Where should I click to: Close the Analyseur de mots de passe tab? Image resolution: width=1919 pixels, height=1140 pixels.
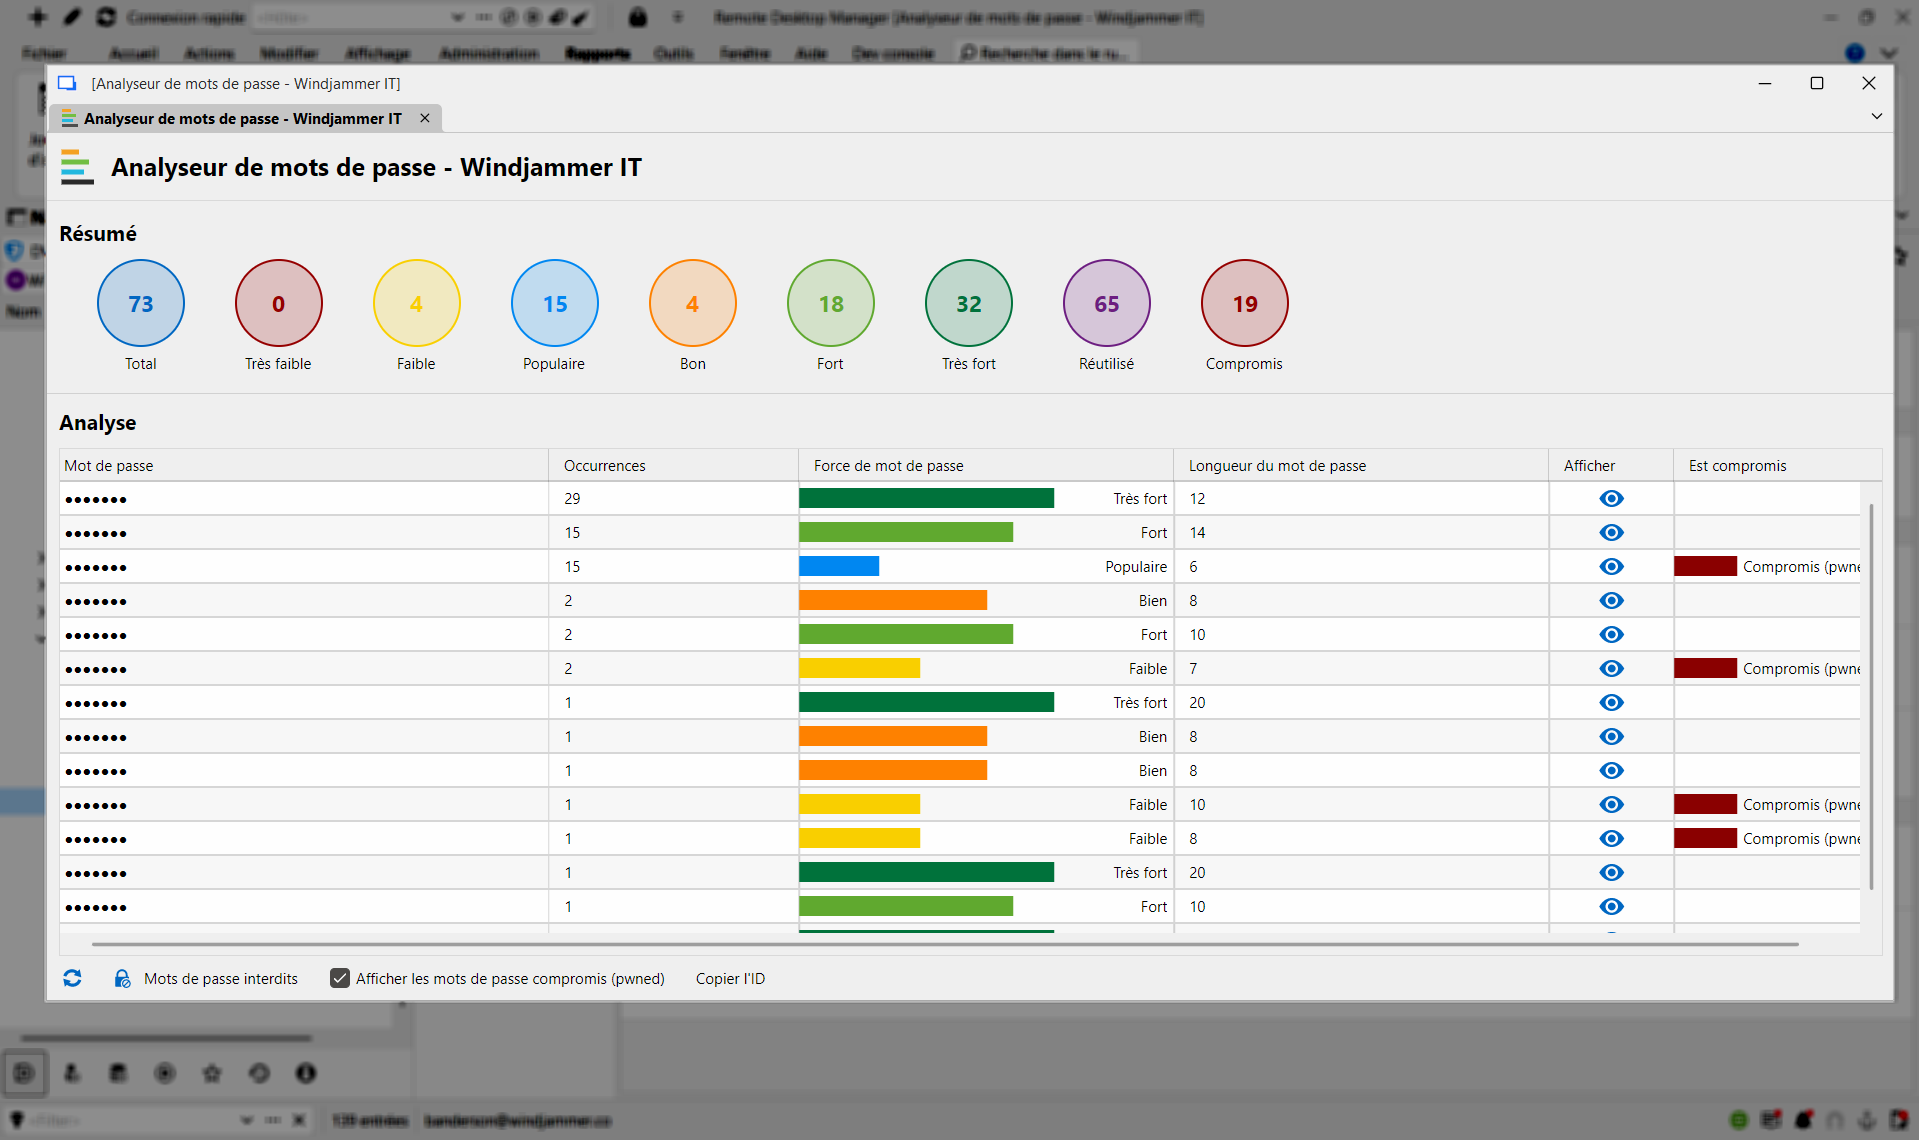point(425,118)
